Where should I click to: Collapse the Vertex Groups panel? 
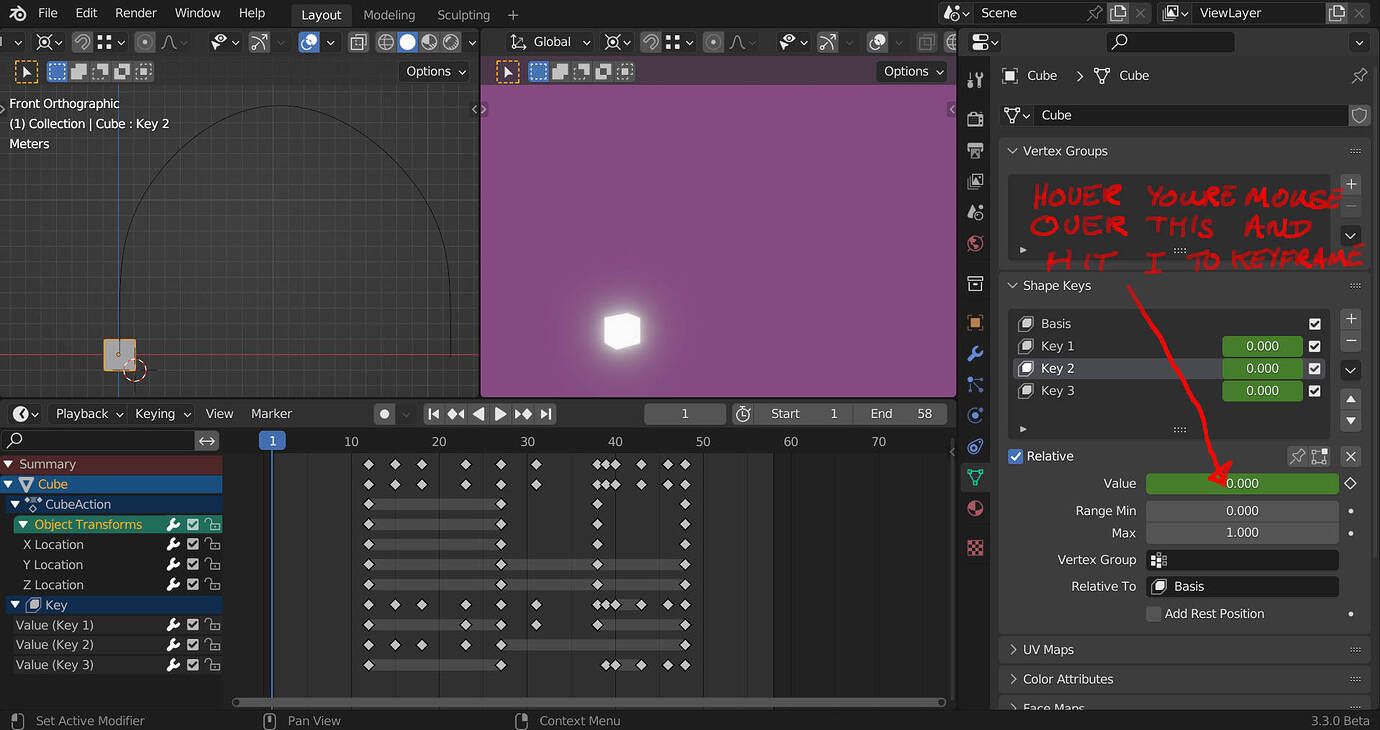click(x=1013, y=151)
